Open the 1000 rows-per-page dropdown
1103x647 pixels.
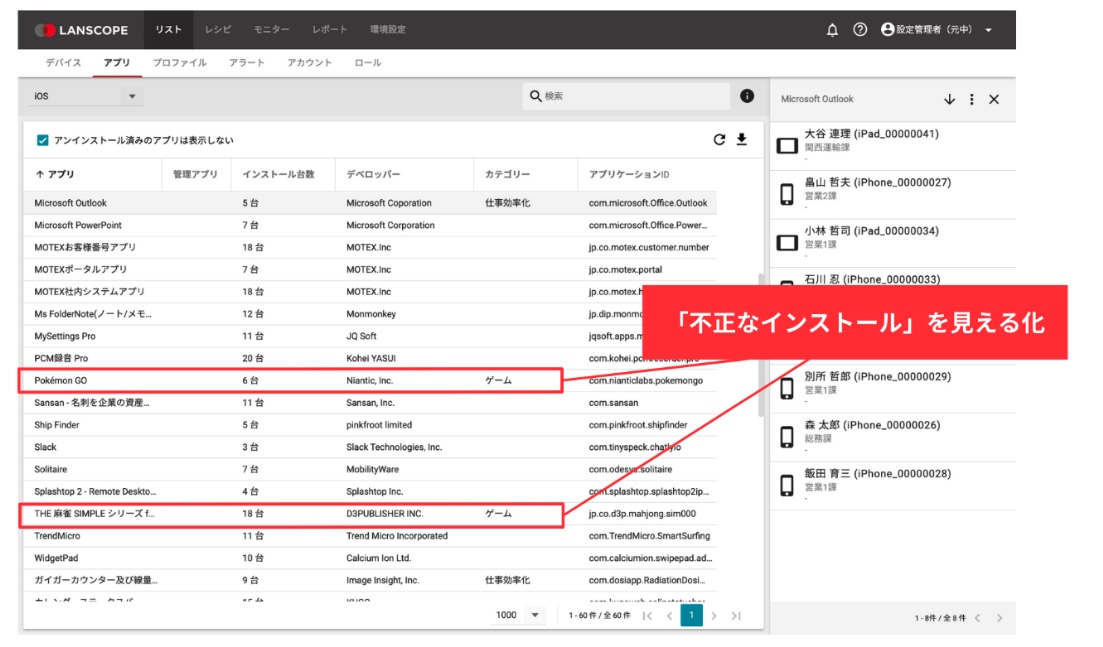pos(520,615)
